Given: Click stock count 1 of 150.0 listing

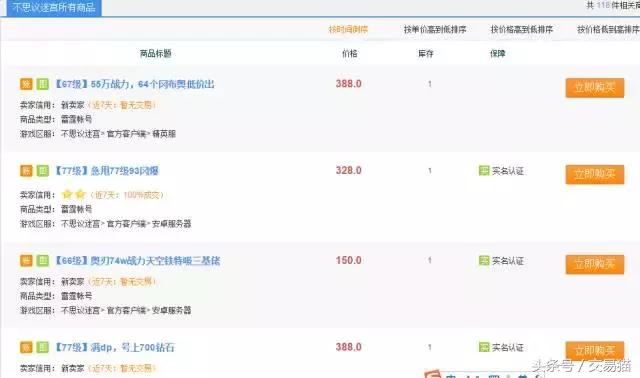Looking at the screenshot, I should pos(430,260).
